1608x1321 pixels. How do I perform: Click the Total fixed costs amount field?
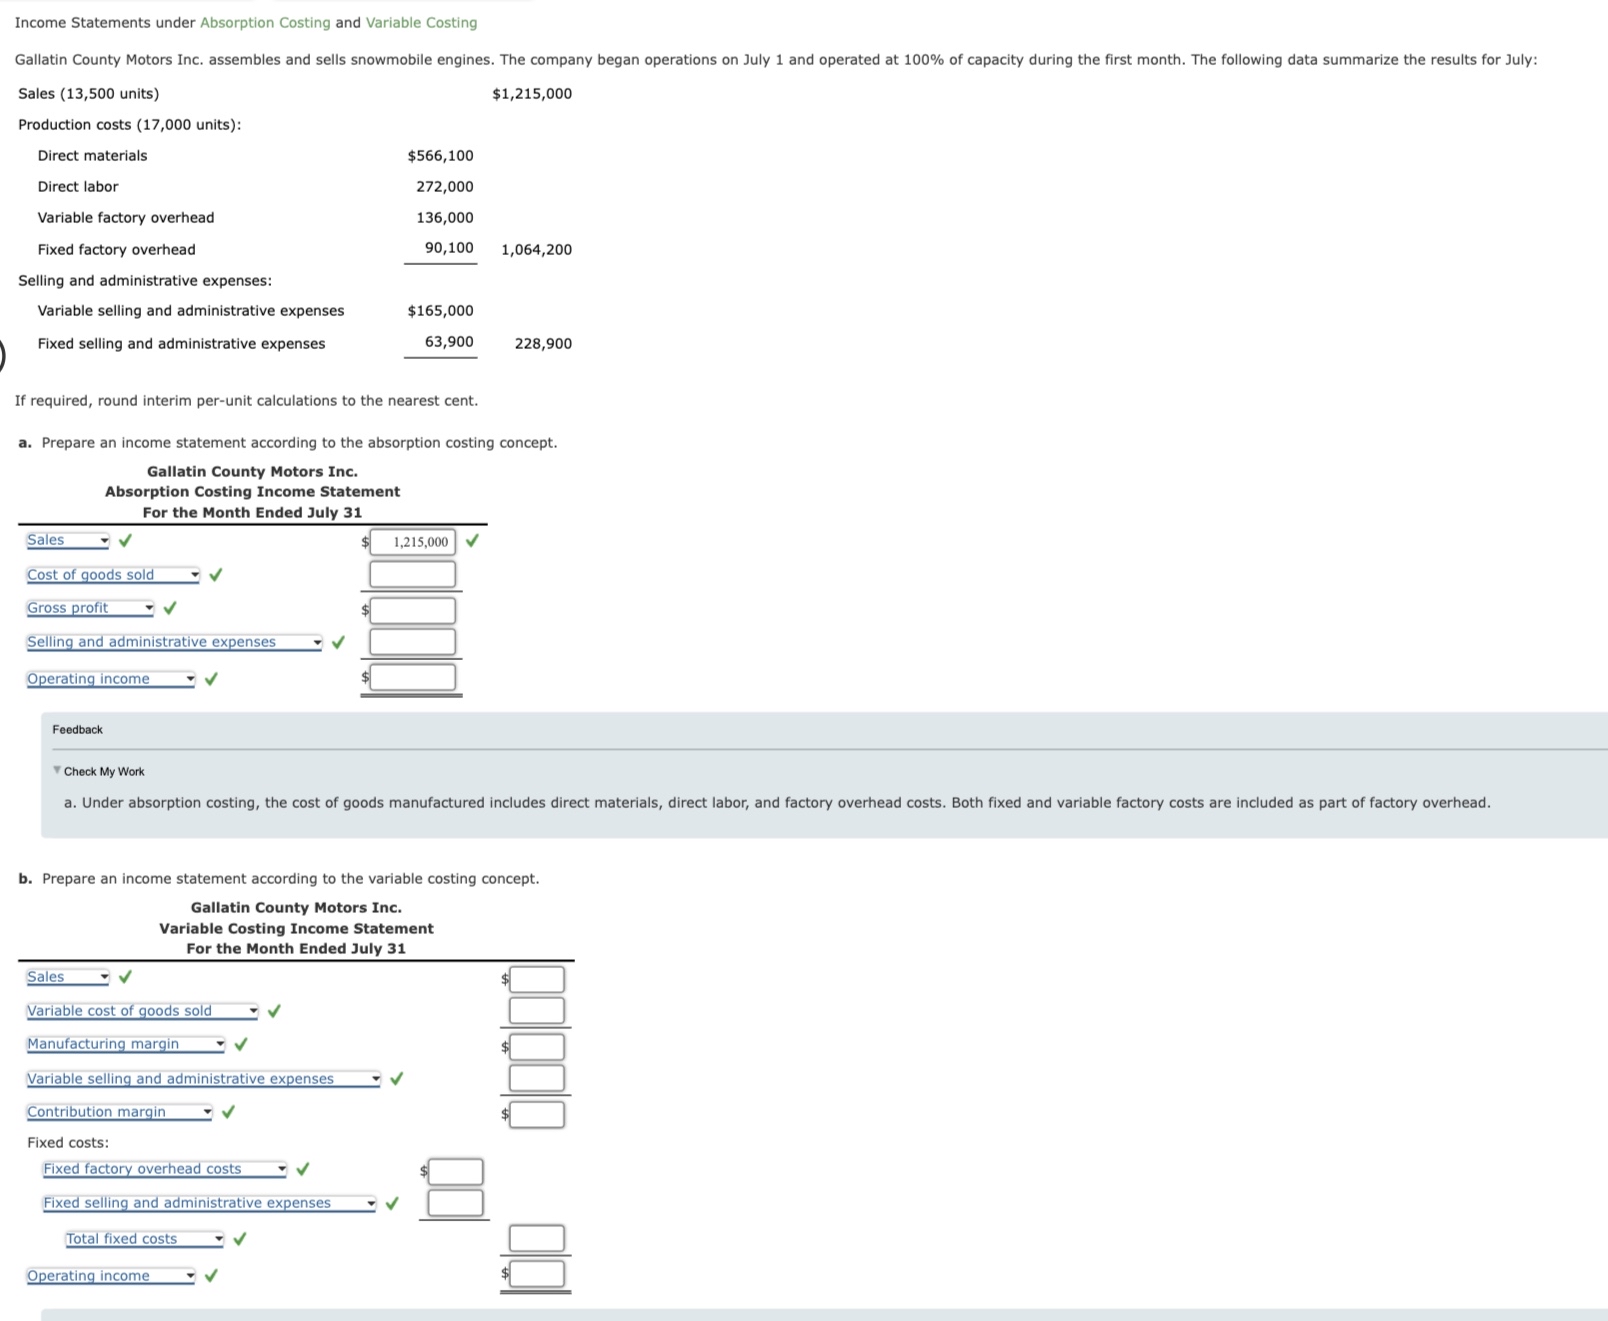pyautogui.click(x=537, y=1238)
